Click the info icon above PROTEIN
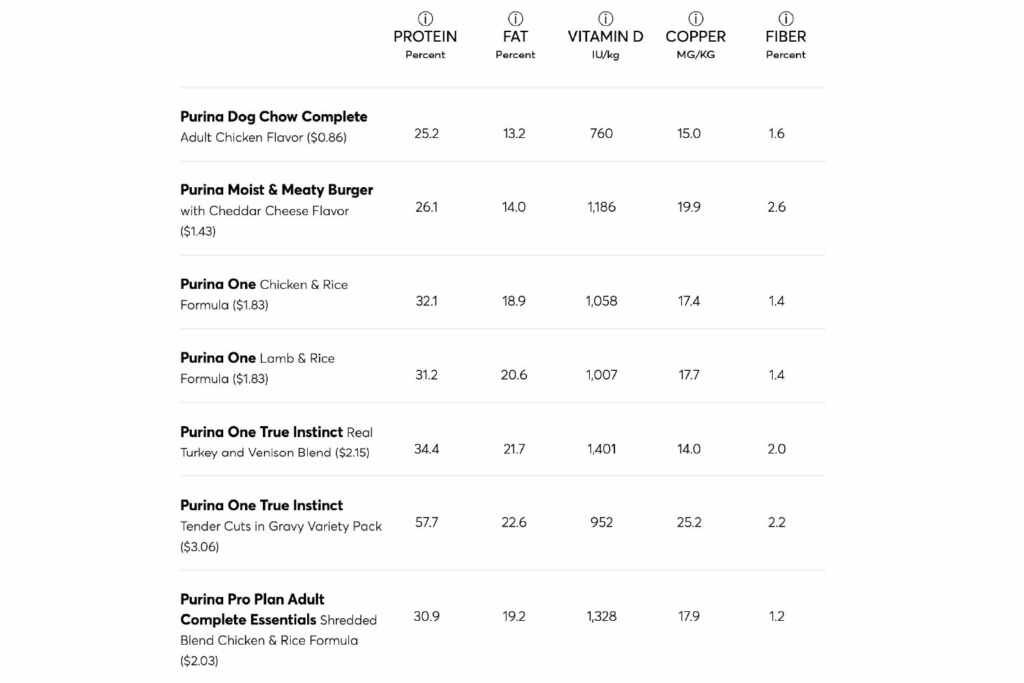This screenshot has width=1024, height=683. pos(426,19)
